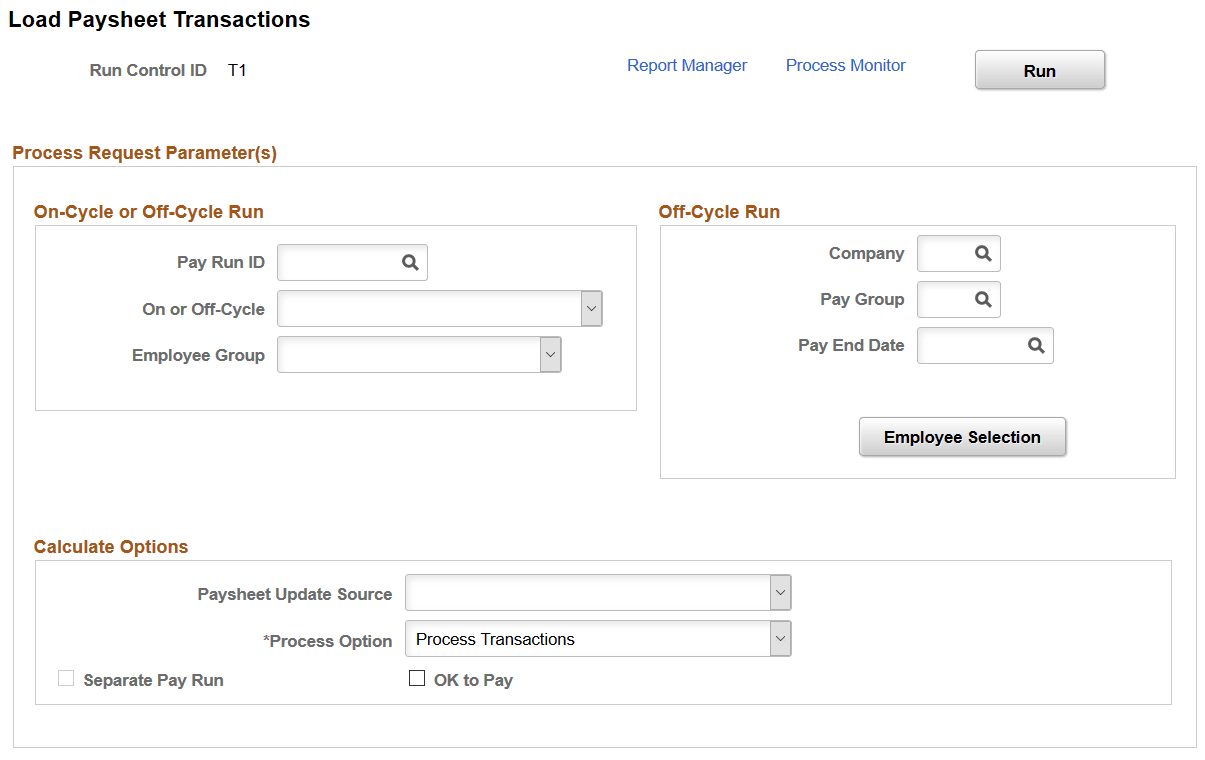Open the Process Monitor link
The image size is (1205, 760).
click(845, 65)
